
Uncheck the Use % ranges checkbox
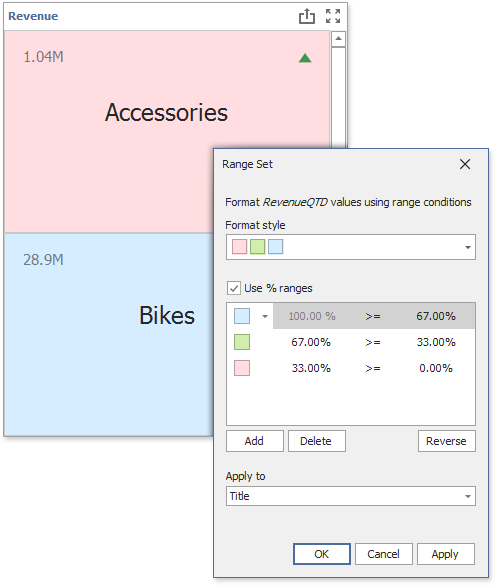(234, 288)
